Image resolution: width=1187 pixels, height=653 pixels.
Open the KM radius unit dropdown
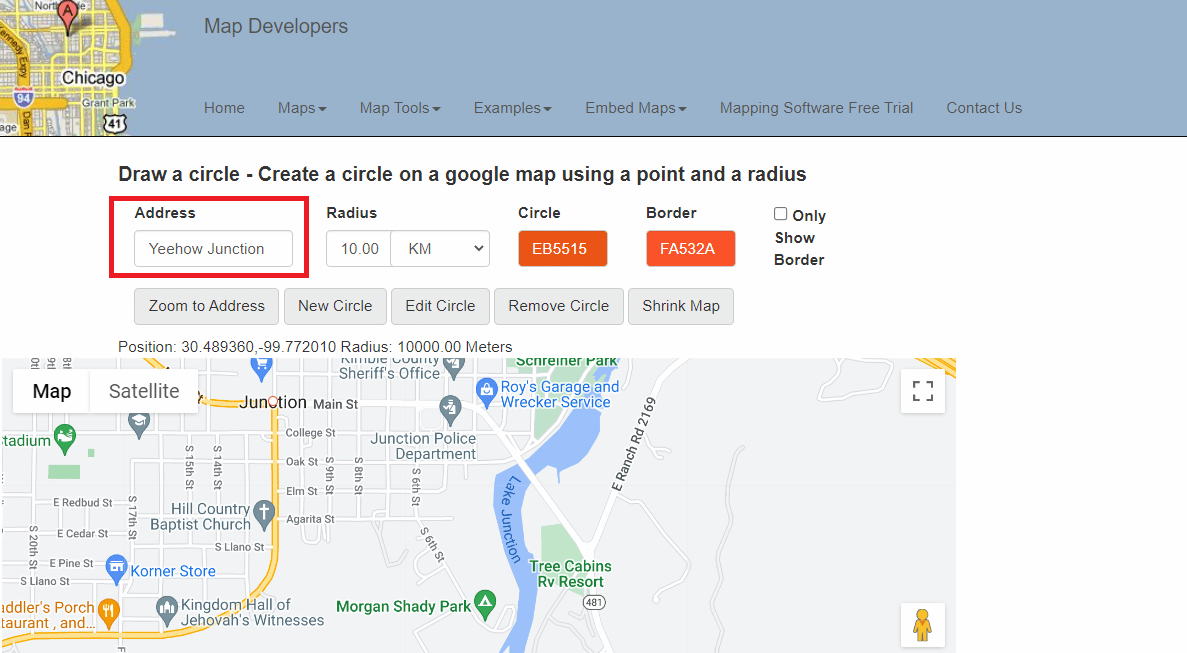coord(441,249)
